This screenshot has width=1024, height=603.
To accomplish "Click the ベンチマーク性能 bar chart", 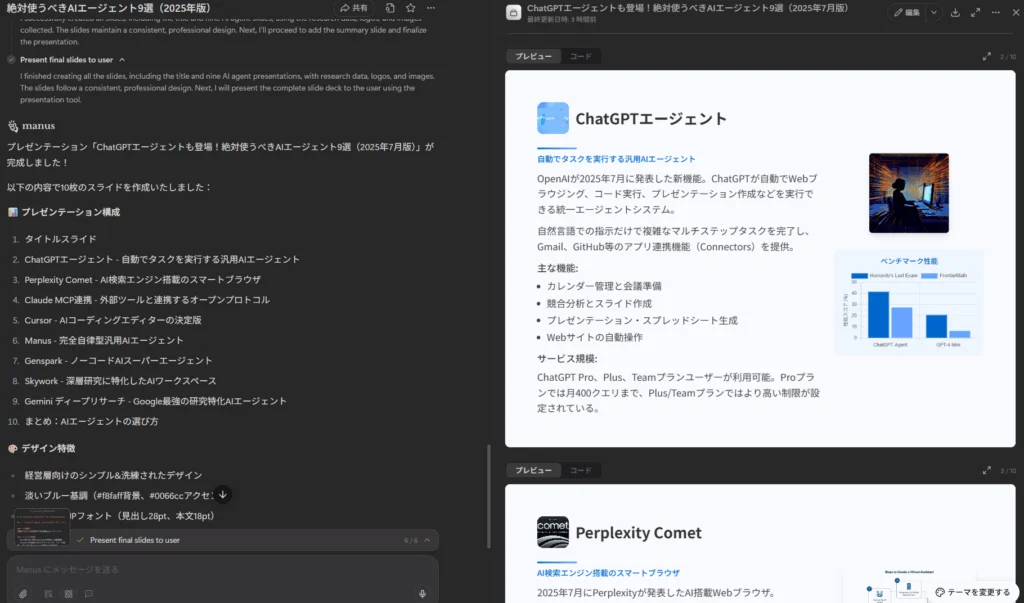I will coord(908,303).
